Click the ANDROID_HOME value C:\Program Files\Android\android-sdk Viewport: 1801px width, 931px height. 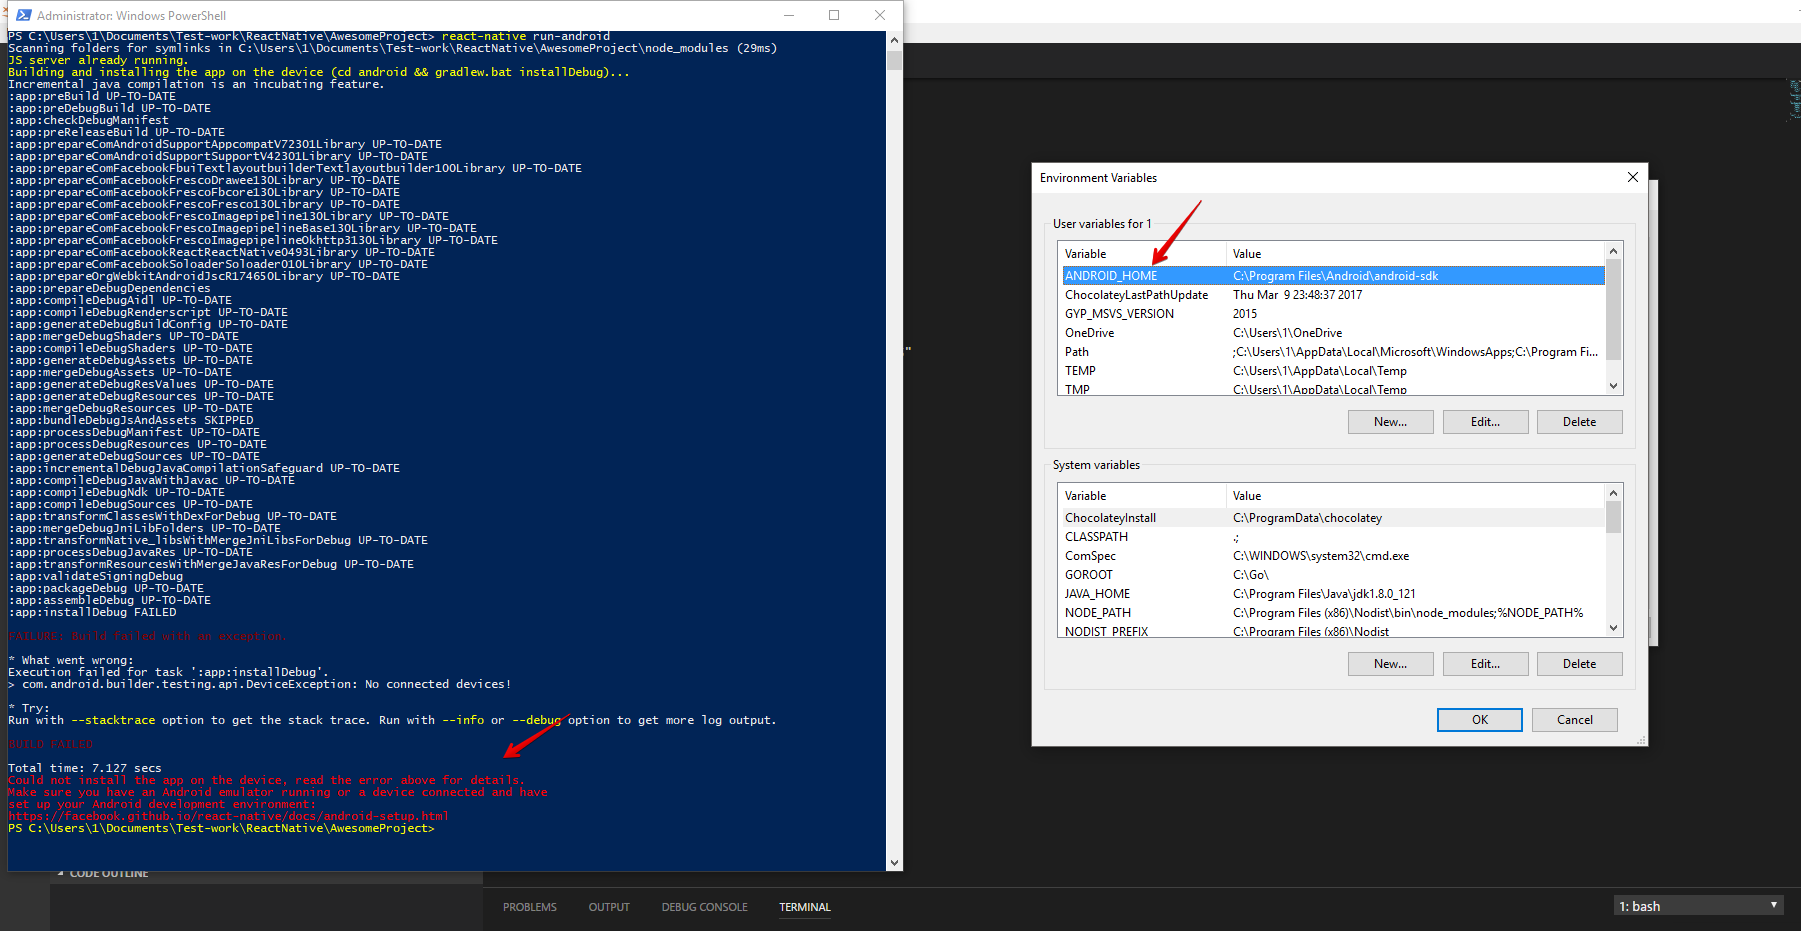tap(1335, 276)
